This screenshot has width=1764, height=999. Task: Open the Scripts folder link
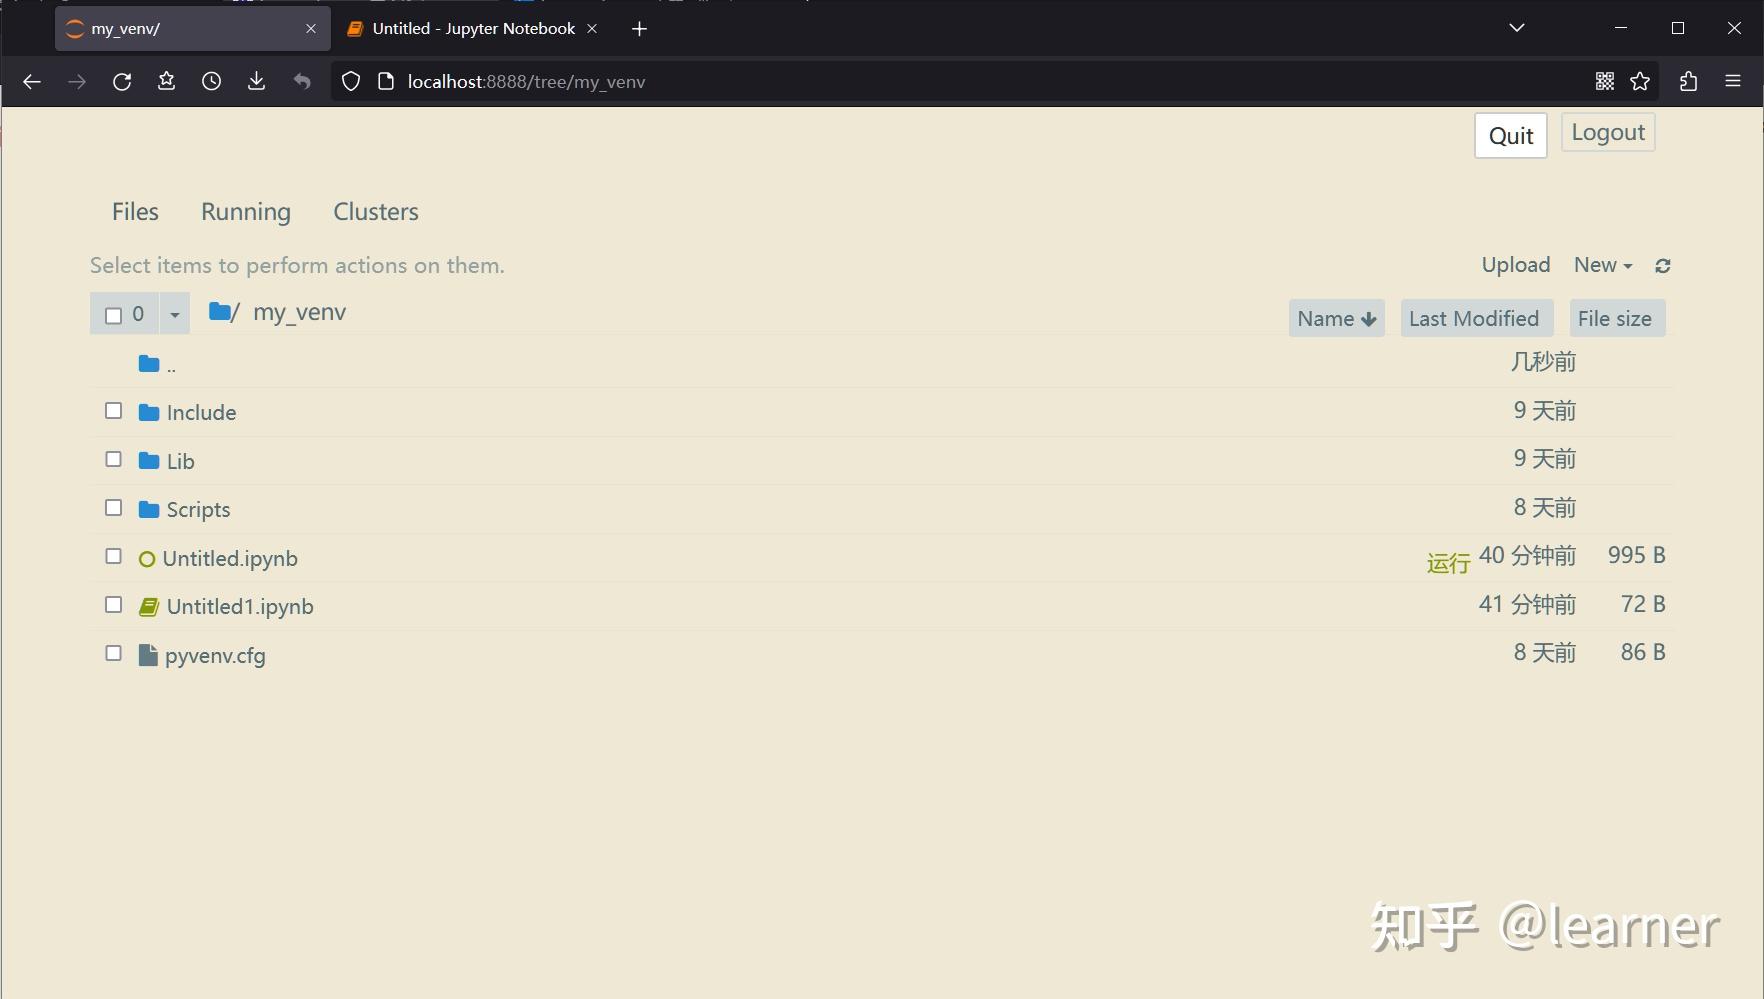coord(198,510)
